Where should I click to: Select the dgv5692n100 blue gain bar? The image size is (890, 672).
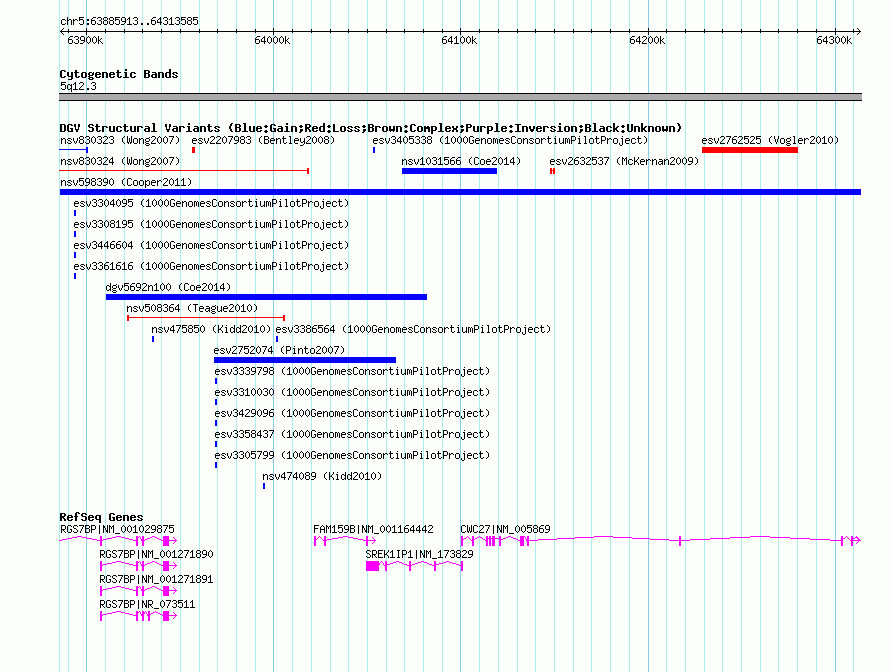[266, 297]
